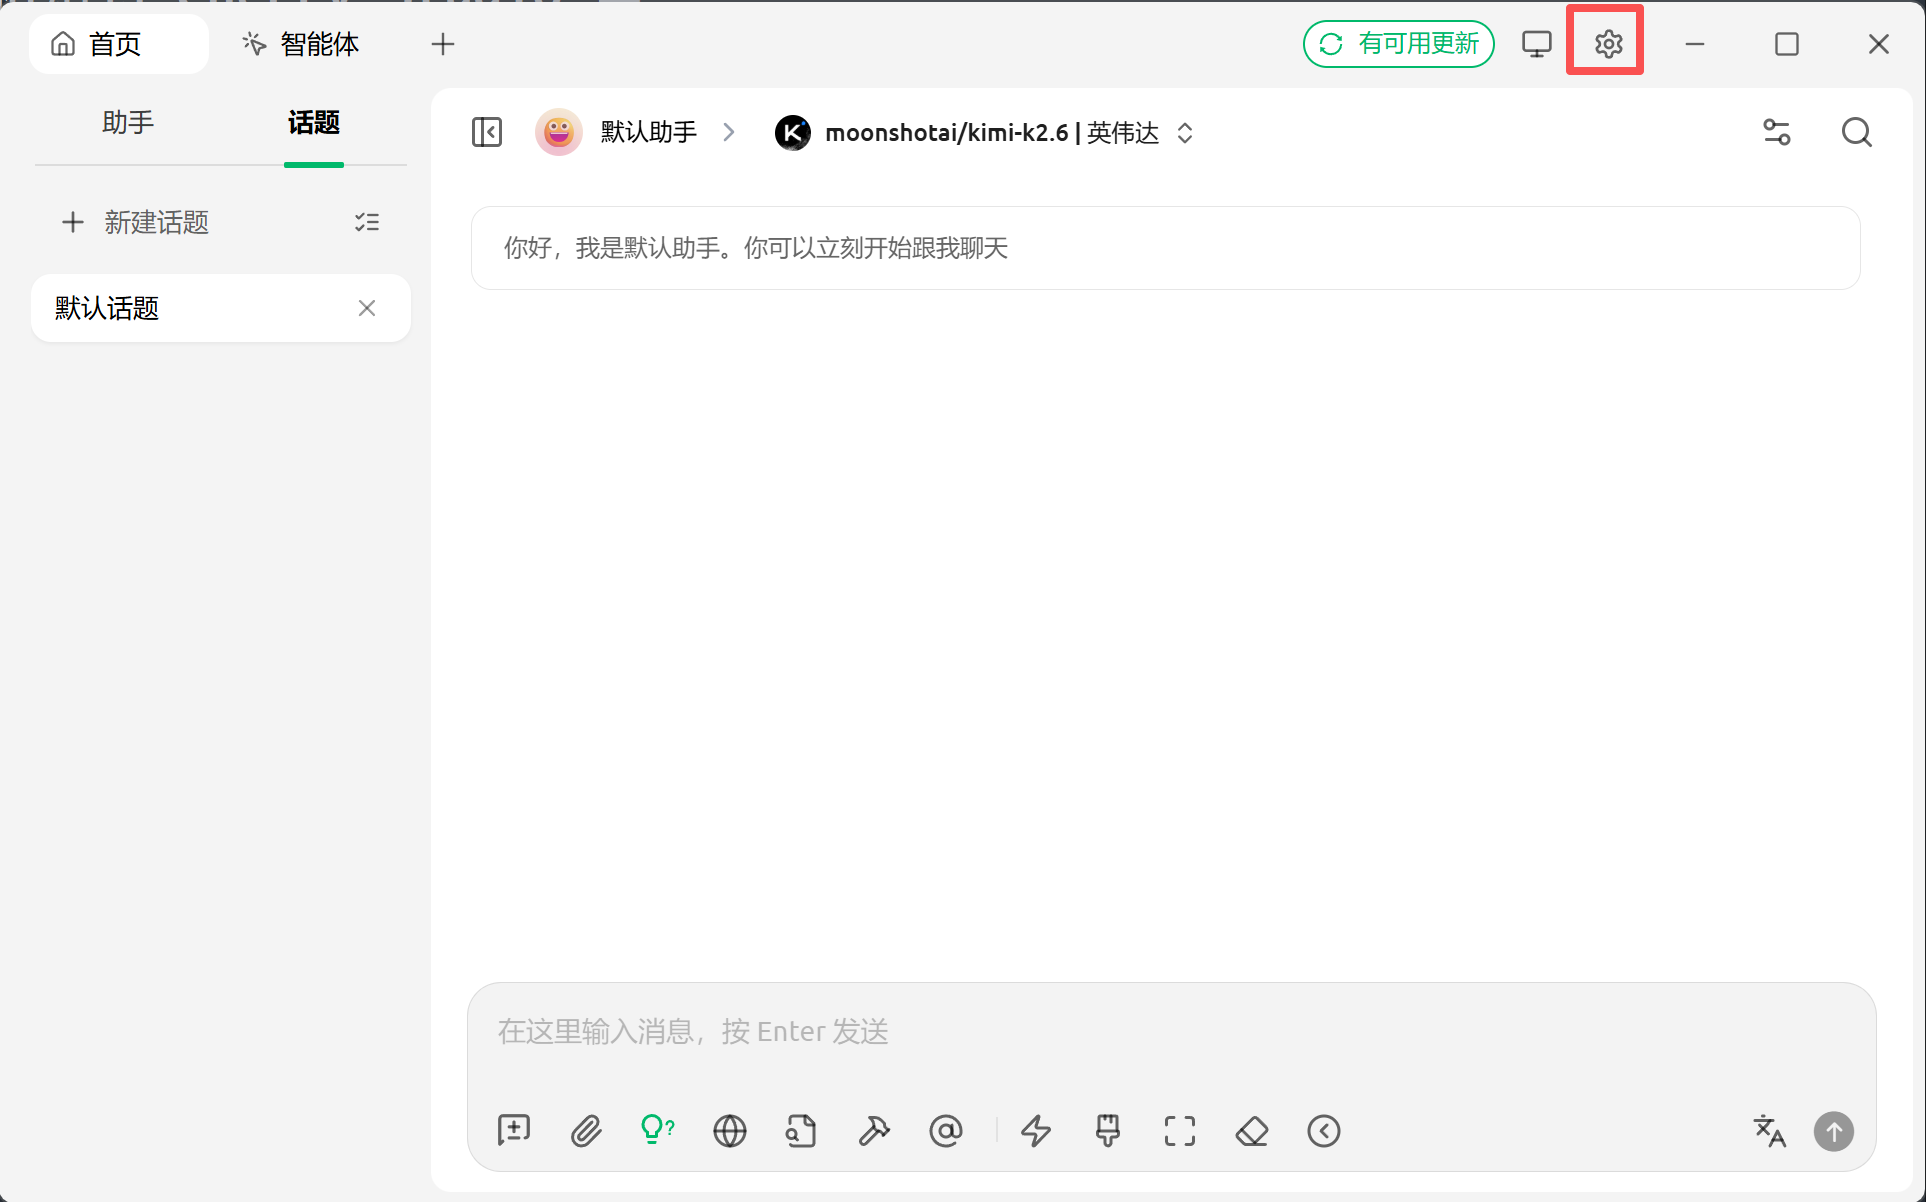Add a new tab with the plus icon
This screenshot has height=1202, width=1926.
(x=443, y=44)
